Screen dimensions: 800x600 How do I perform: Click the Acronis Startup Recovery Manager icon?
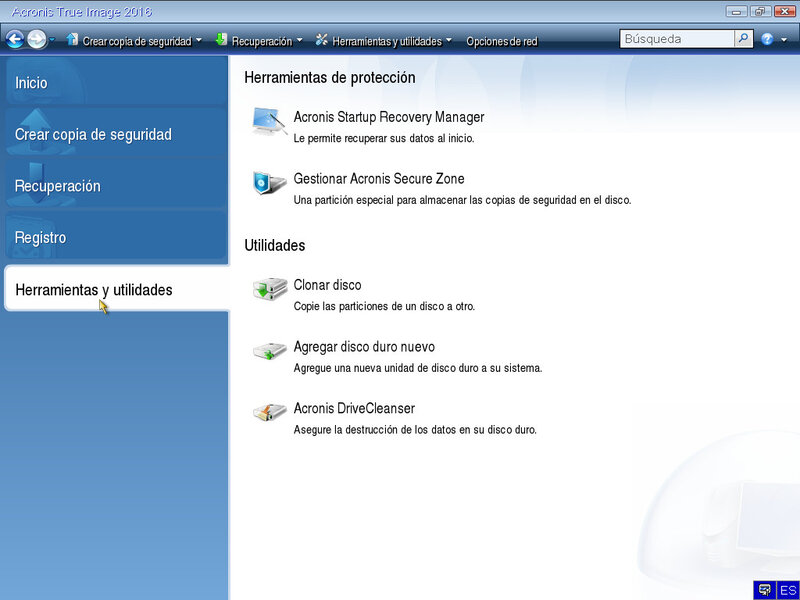click(269, 122)
